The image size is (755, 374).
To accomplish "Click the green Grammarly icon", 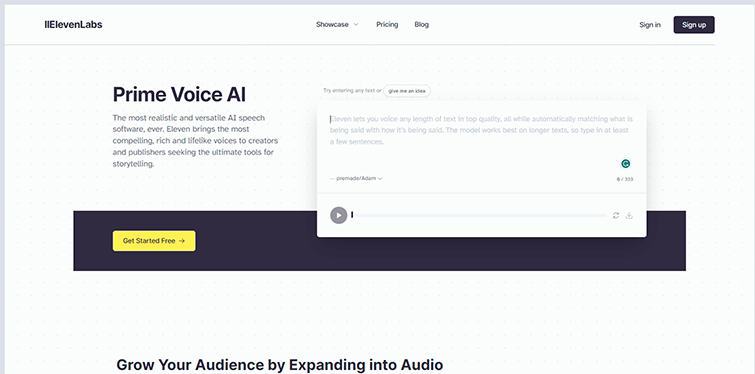I will click(x=625, y=164).
